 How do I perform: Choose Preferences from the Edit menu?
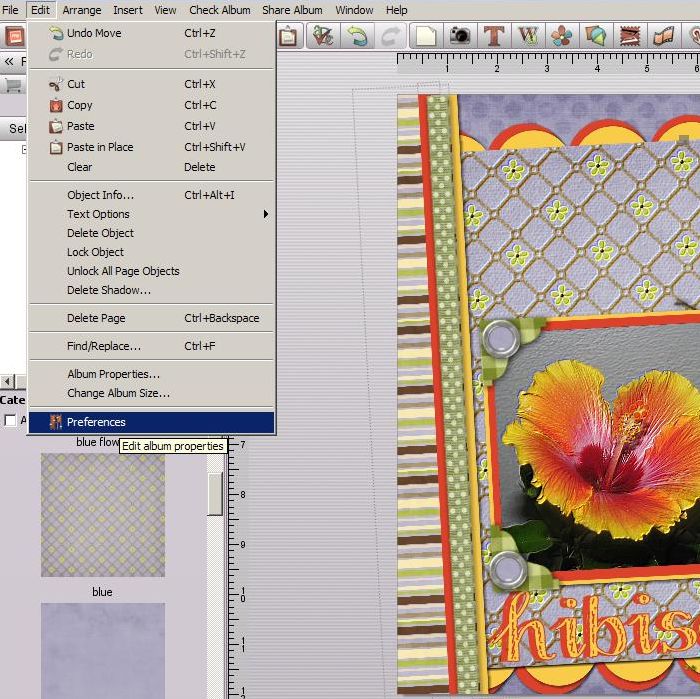96,422
